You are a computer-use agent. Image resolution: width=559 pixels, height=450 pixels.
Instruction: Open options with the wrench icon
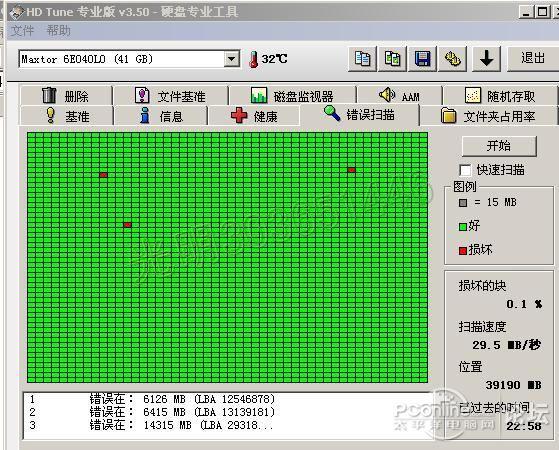coord(453,59)
